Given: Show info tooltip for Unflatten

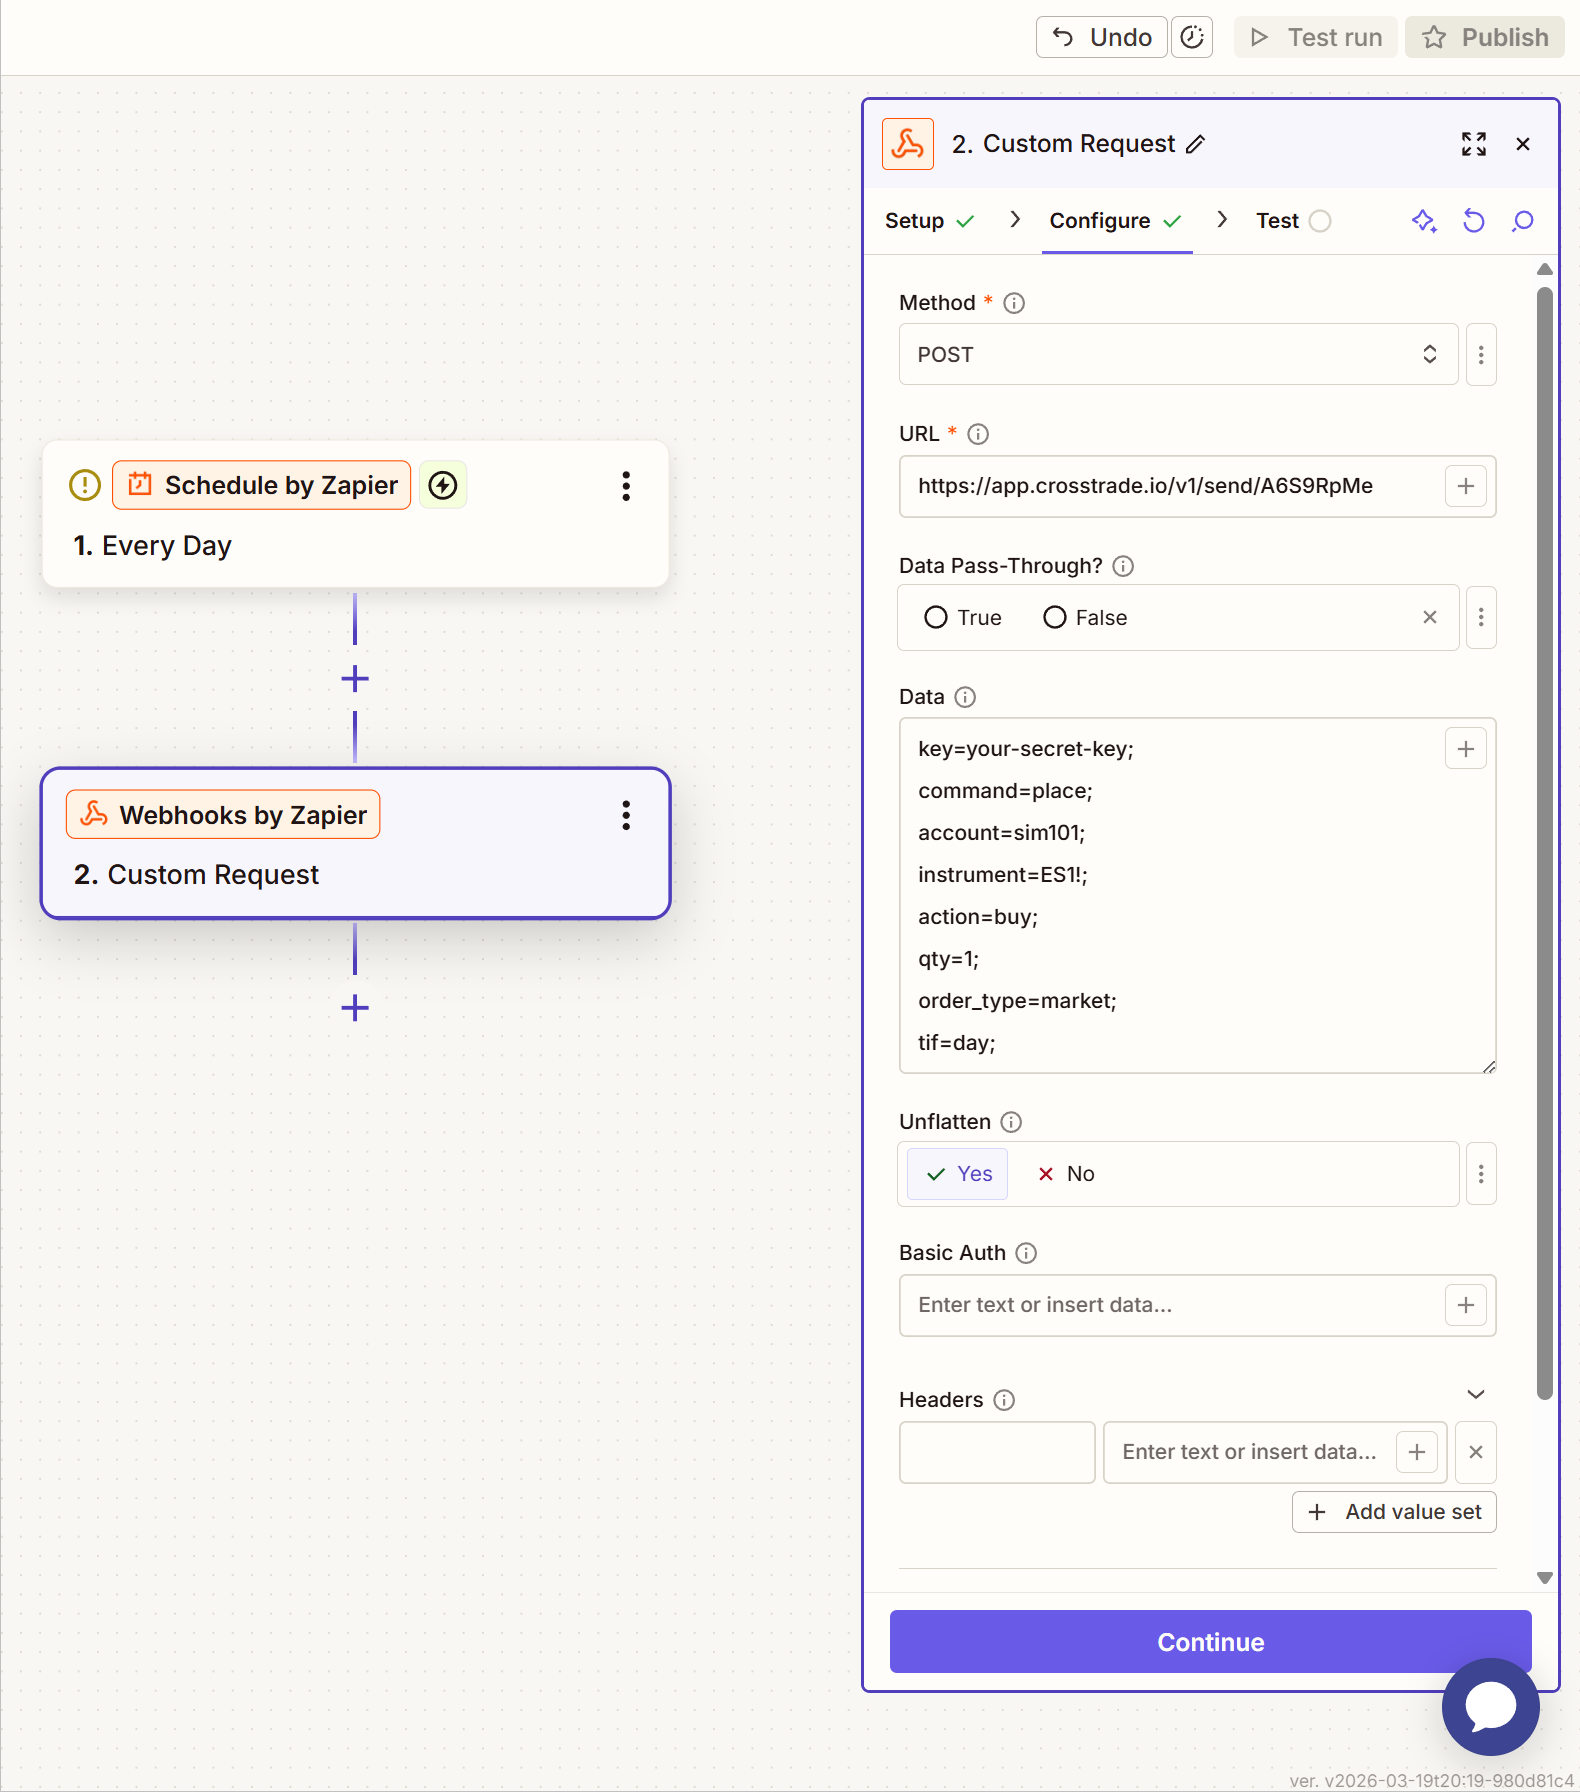Looking at the screenshot, I should 1011,1122.
